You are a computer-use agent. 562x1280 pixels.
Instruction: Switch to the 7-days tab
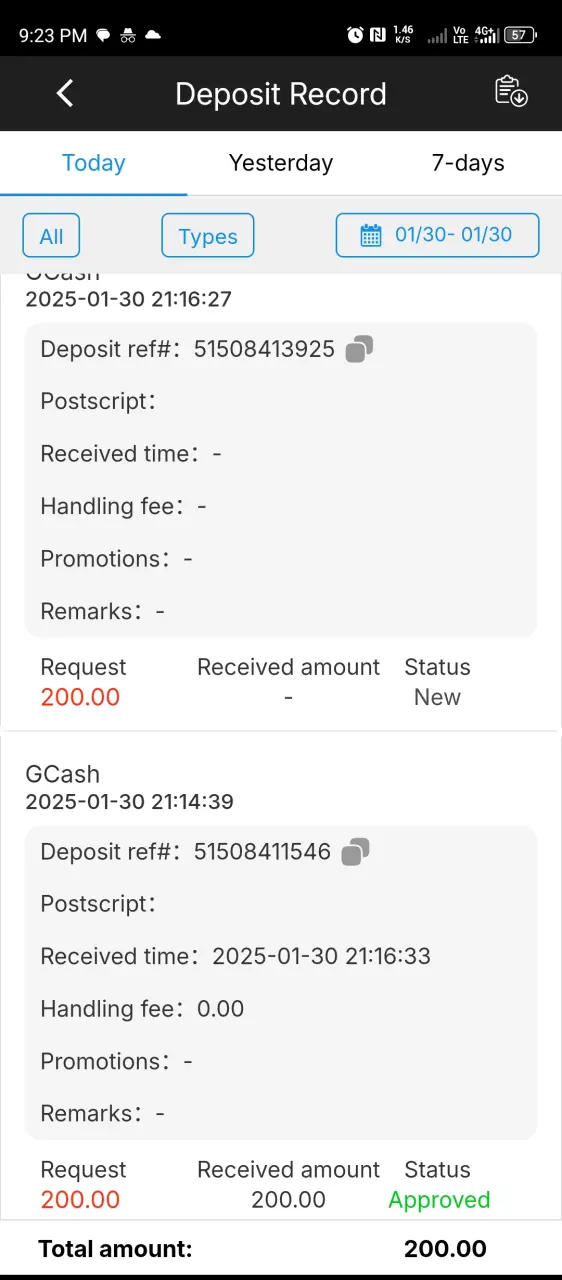tap(468, 163)
